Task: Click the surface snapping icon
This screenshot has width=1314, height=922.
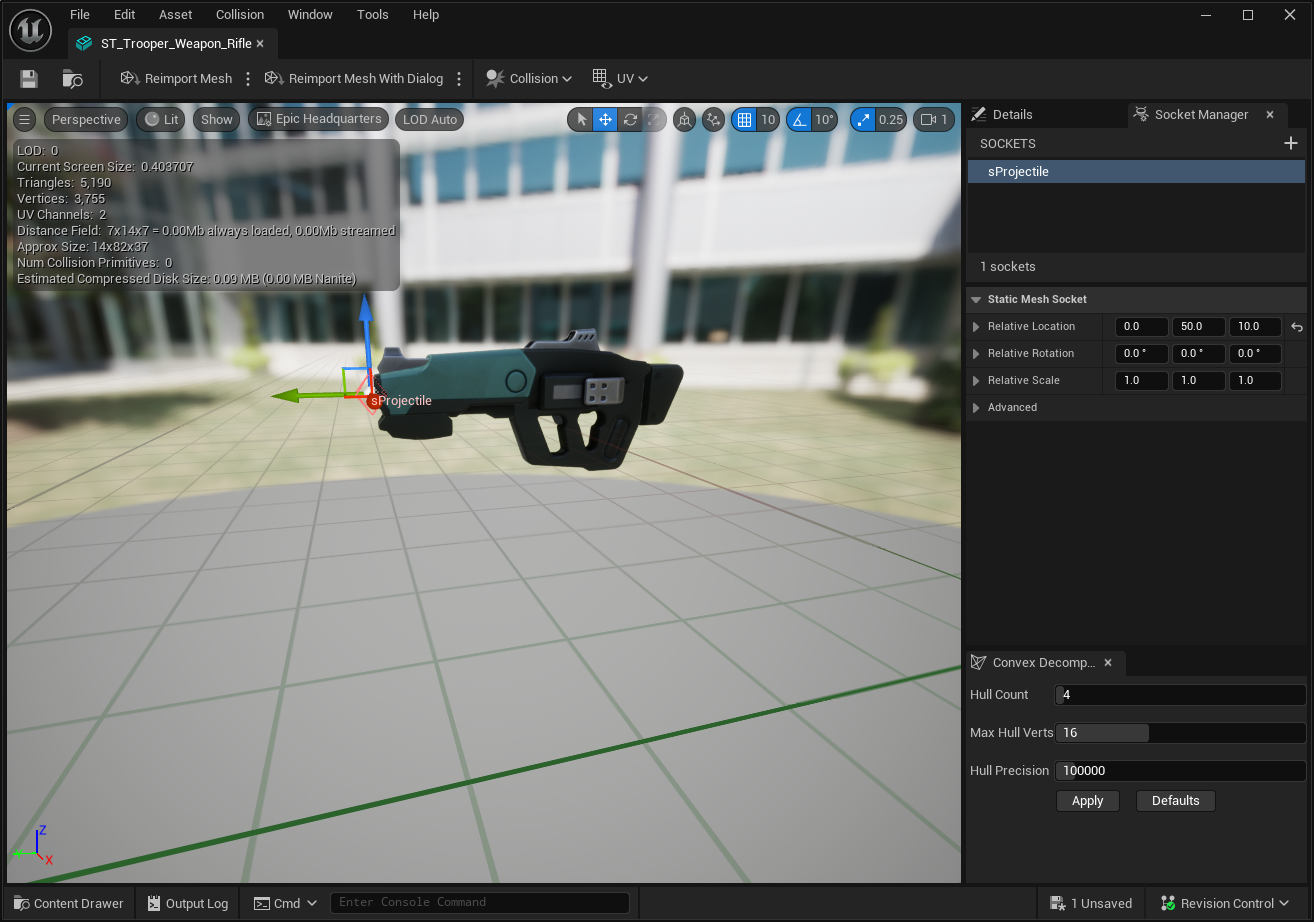Action: (x=713, y=120)
